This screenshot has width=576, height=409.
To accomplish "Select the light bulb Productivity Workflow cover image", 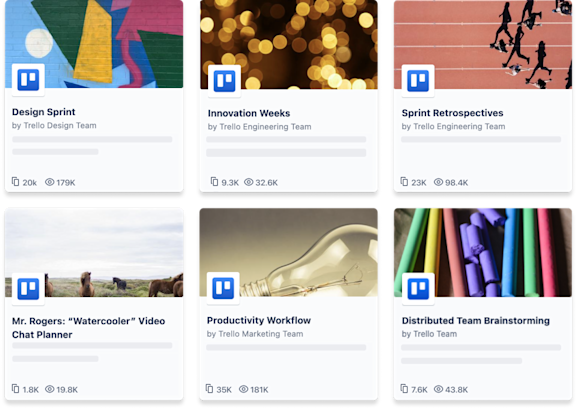I will point(288,252).
